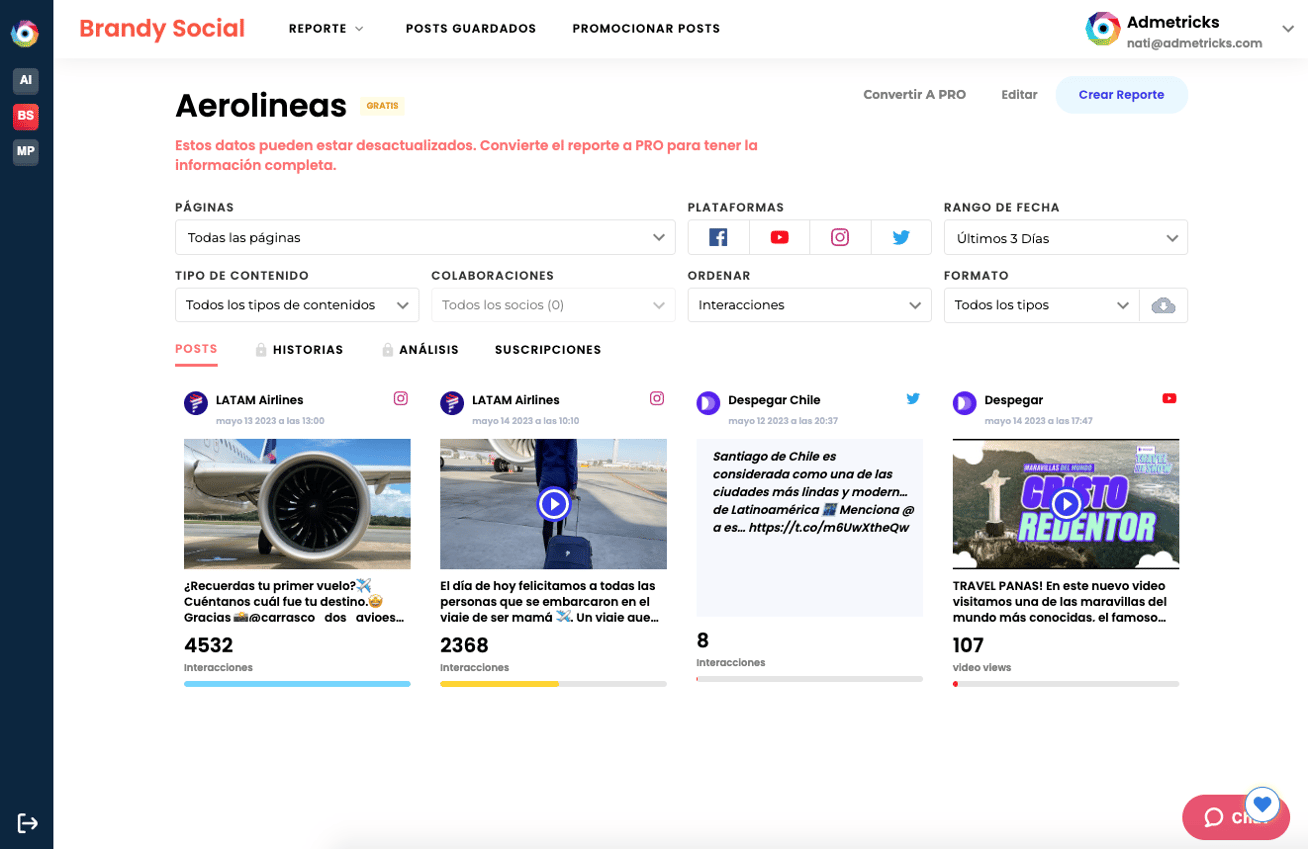Click Convertir A PRO
The image size is (1308, 849).
coord(915,95)
